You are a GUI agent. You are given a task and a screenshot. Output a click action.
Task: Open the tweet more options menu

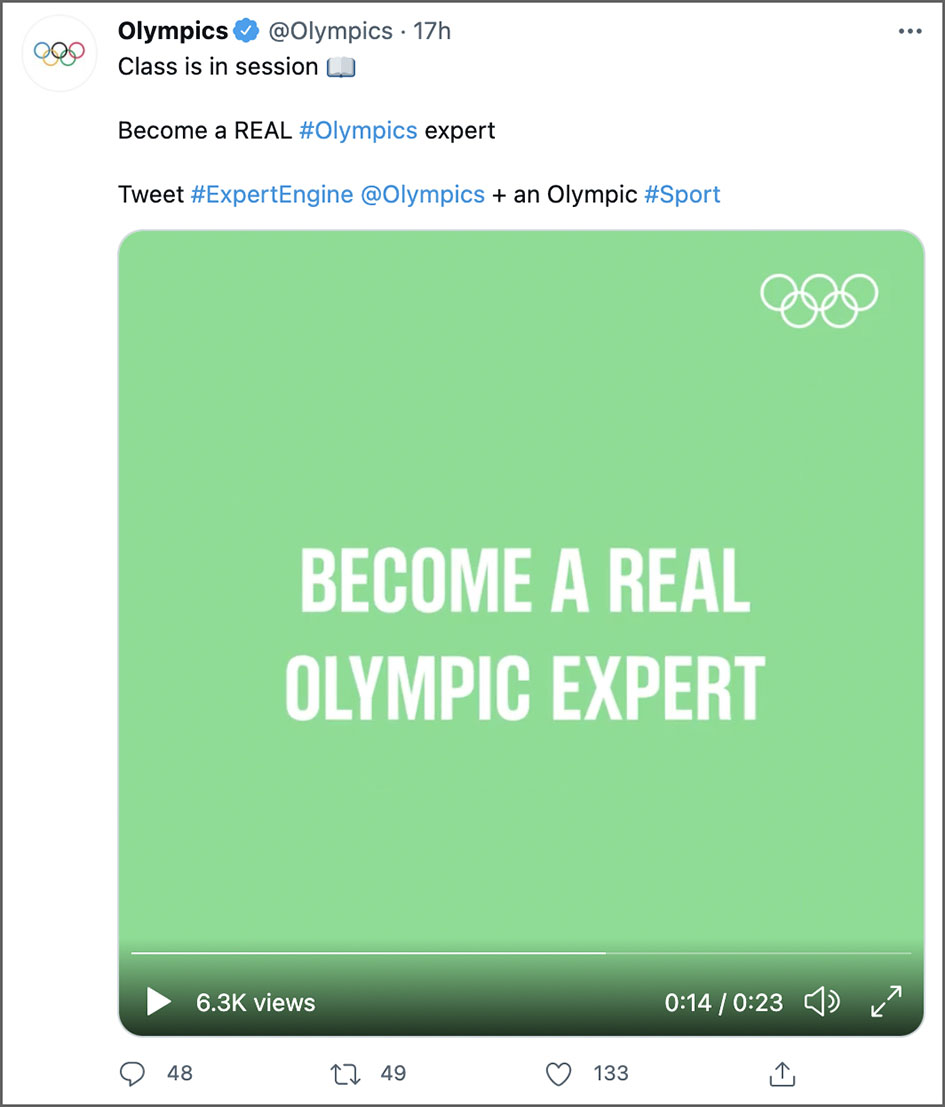pos(909,32)
